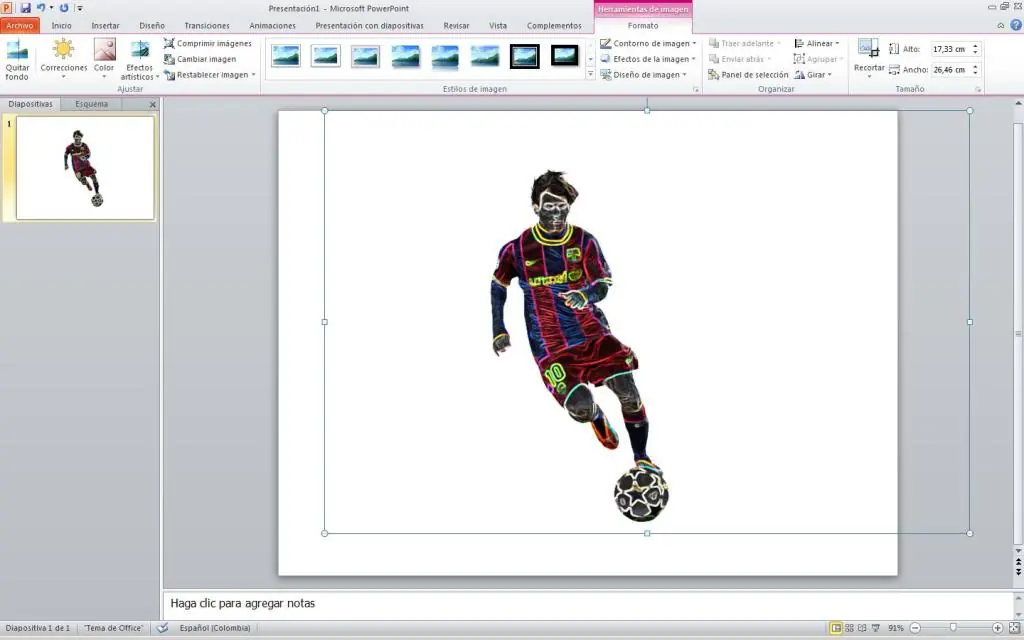Open Efectos de la imagen dropdown
The image size is (1024, 640).
(x=648, y=59)
